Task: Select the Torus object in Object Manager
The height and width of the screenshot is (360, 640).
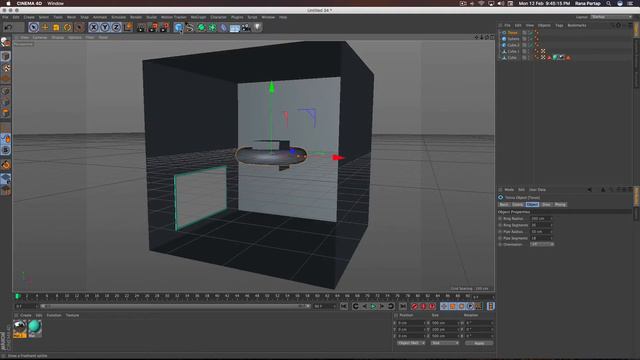Action: (513, 33)
